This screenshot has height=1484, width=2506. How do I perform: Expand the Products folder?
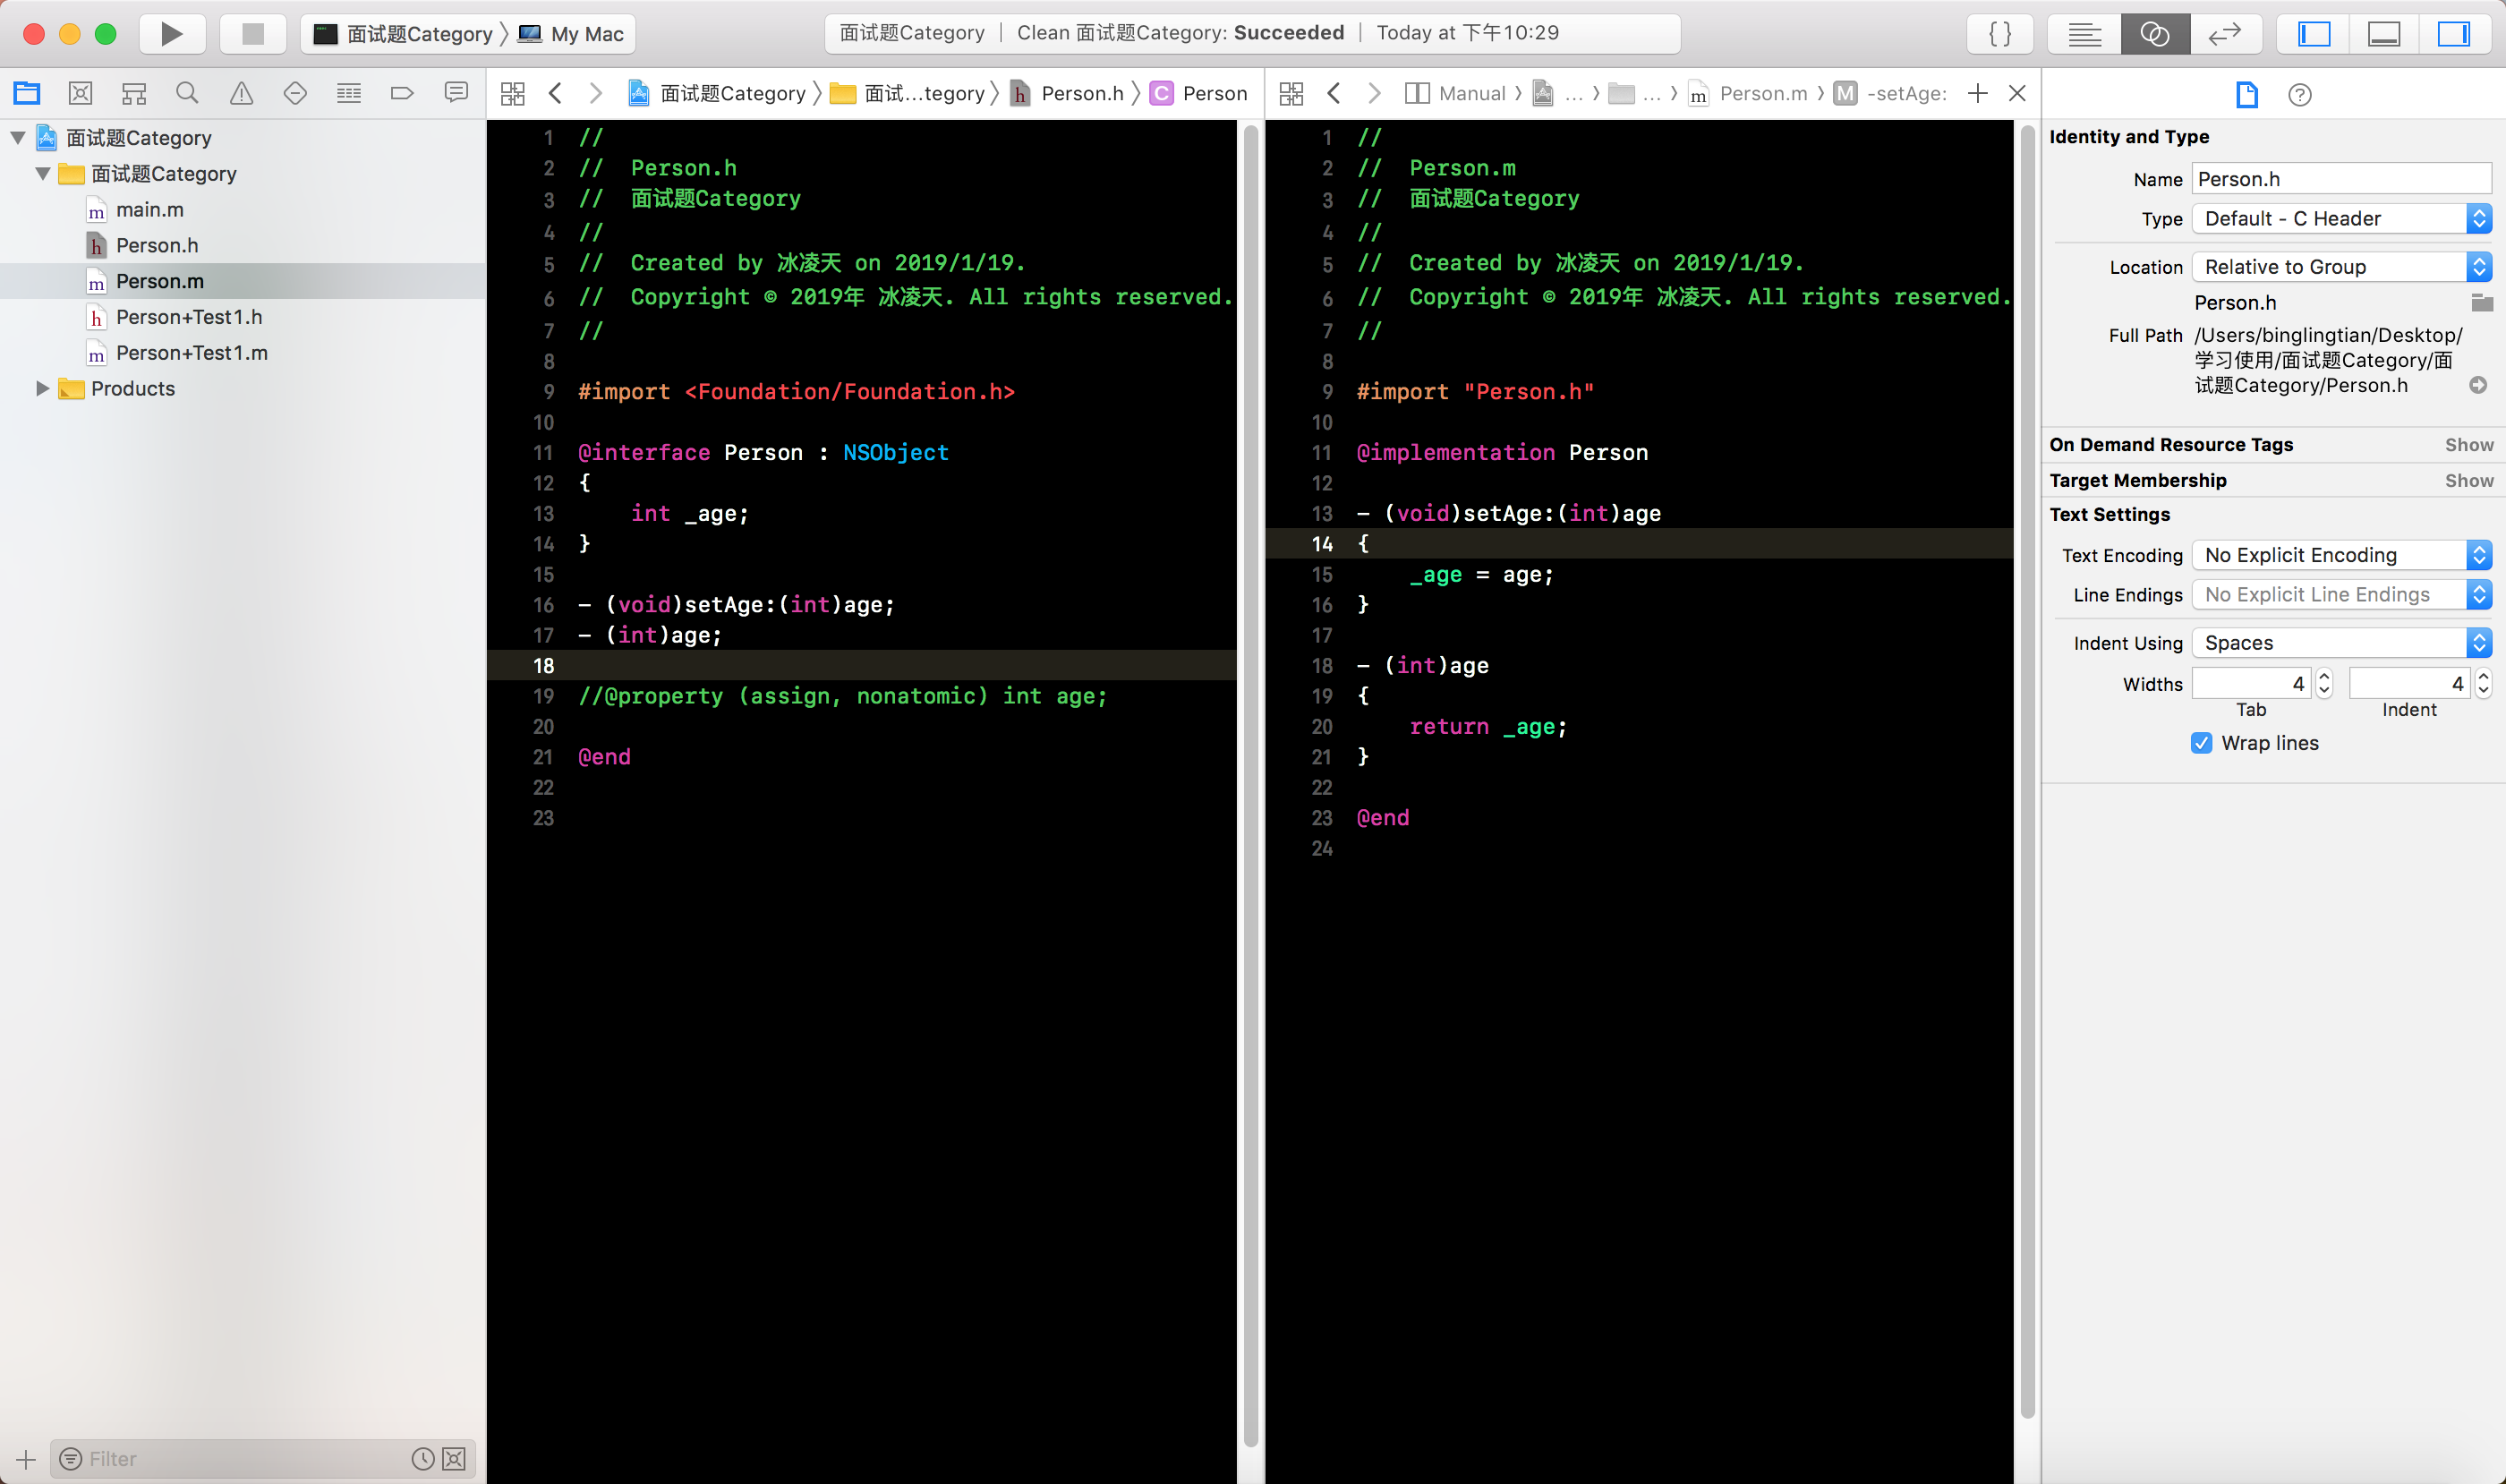click(x=42, y=388)
